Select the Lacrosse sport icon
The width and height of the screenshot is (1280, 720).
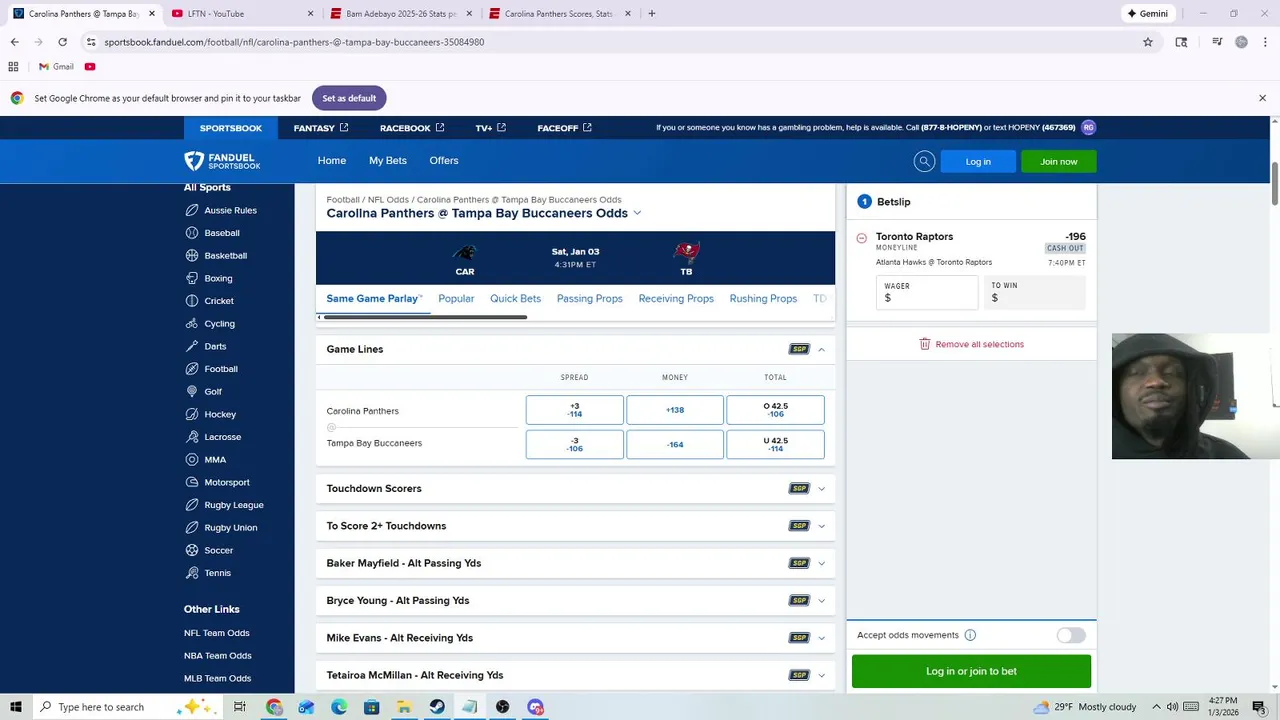[x=192, y=437]
